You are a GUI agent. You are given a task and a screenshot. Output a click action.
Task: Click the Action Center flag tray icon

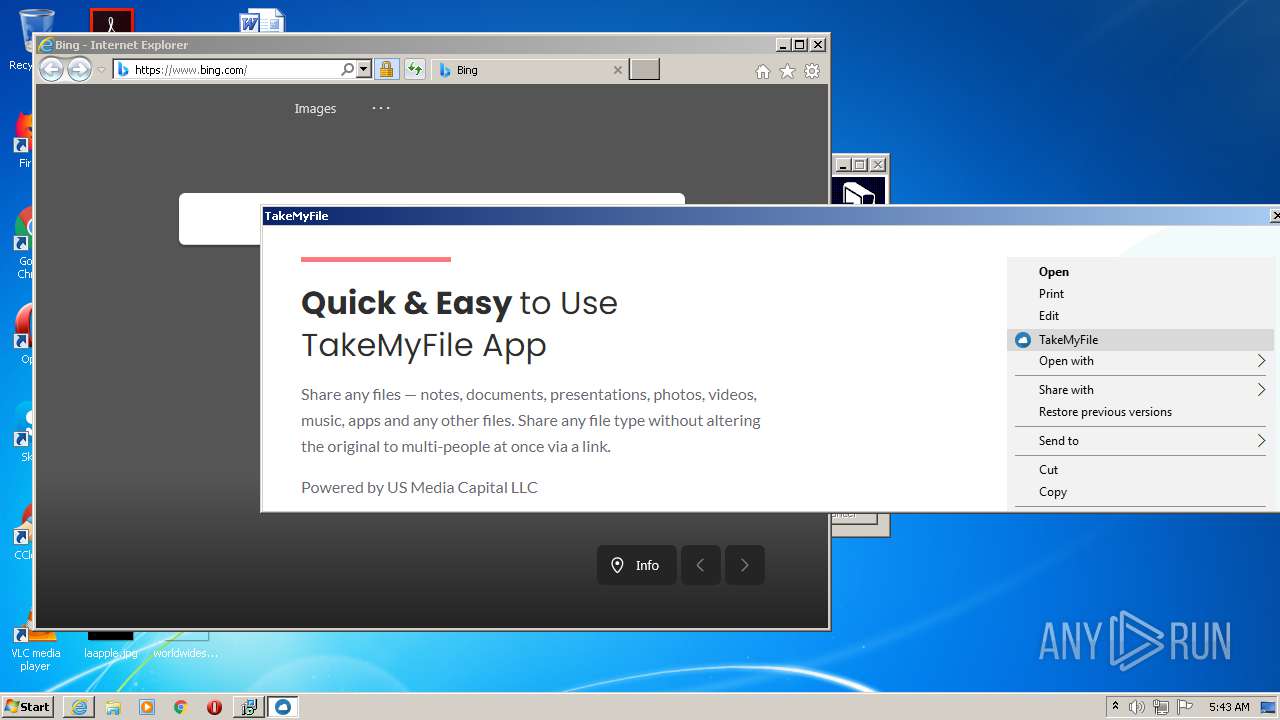(1184, 707)
